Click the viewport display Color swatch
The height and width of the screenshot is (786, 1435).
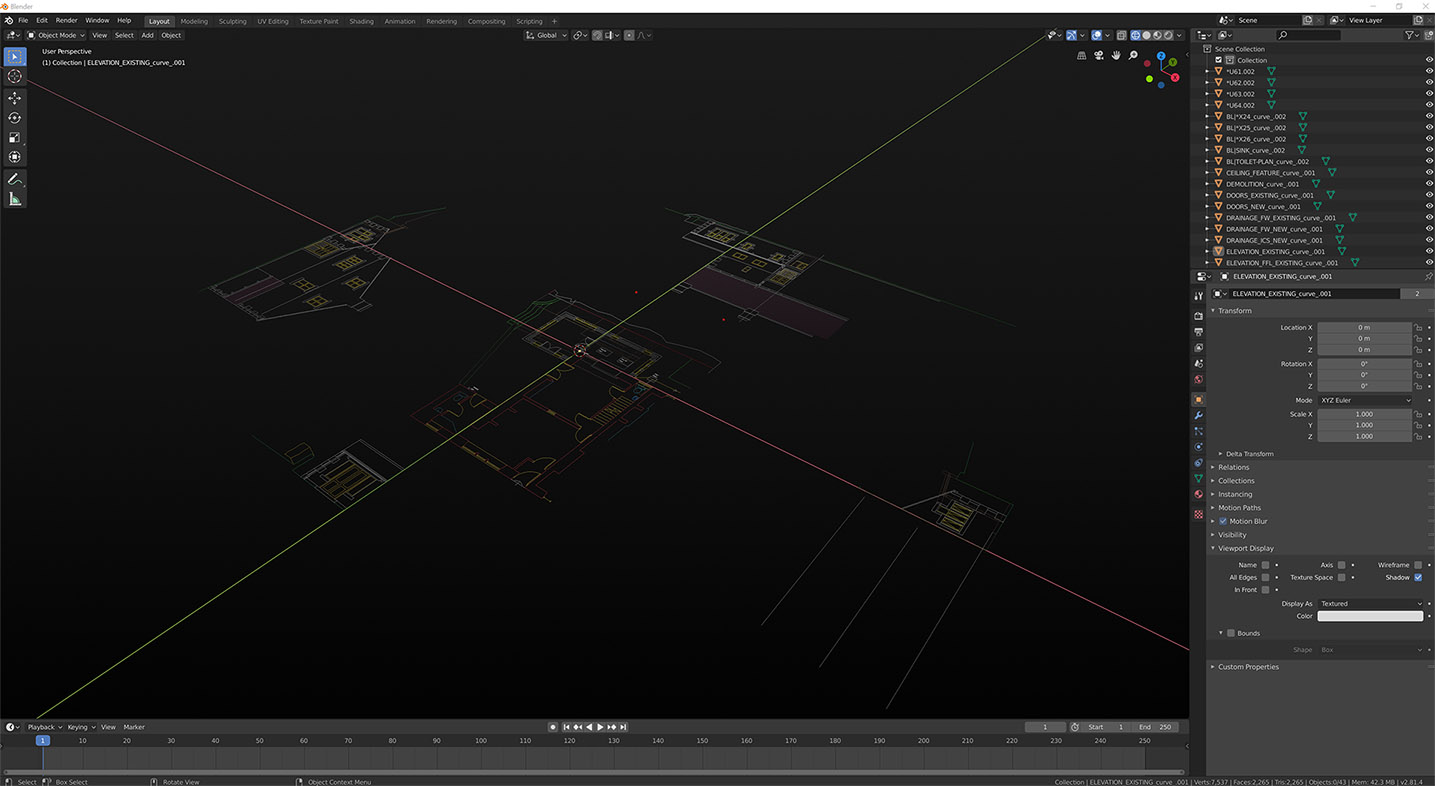1370,616
